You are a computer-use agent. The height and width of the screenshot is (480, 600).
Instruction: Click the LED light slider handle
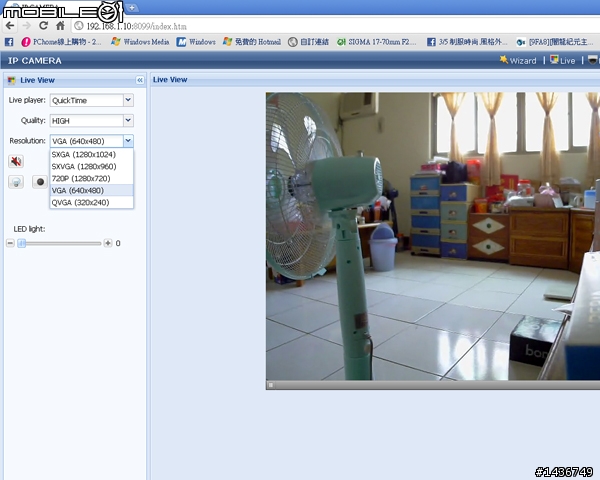tap(22, 243)
